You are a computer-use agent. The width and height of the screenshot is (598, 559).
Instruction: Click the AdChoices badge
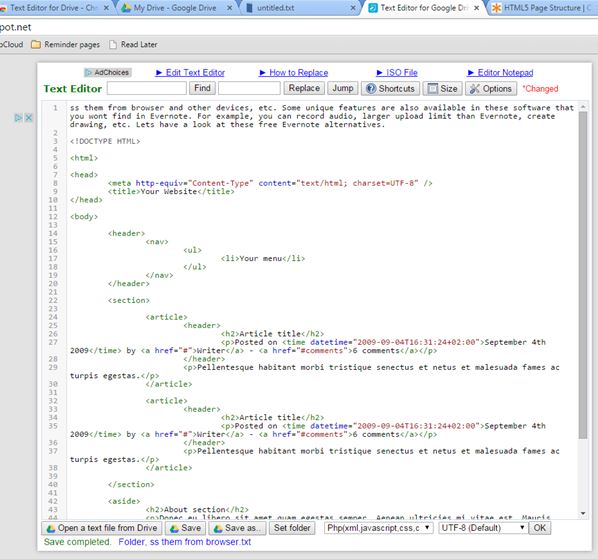(108, 72)
